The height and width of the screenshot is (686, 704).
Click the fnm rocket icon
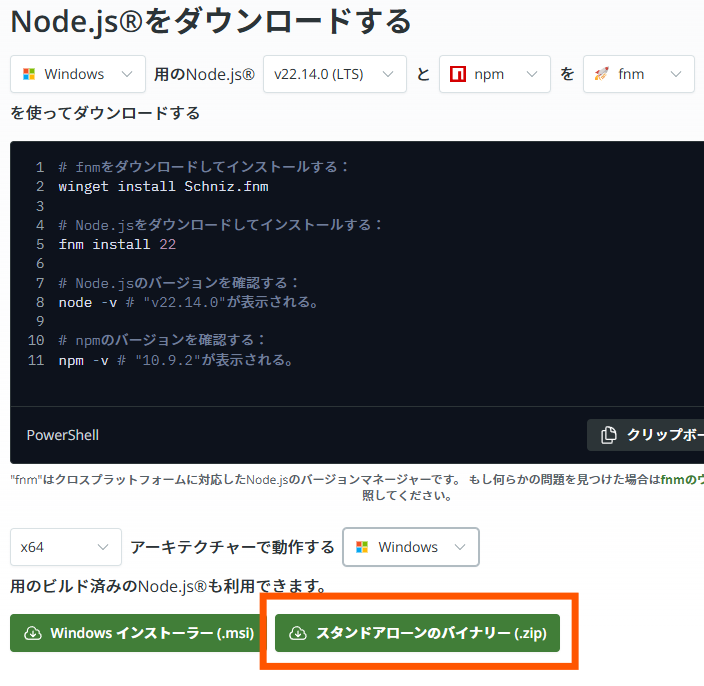pyautogui.click(x=602, y=74)
